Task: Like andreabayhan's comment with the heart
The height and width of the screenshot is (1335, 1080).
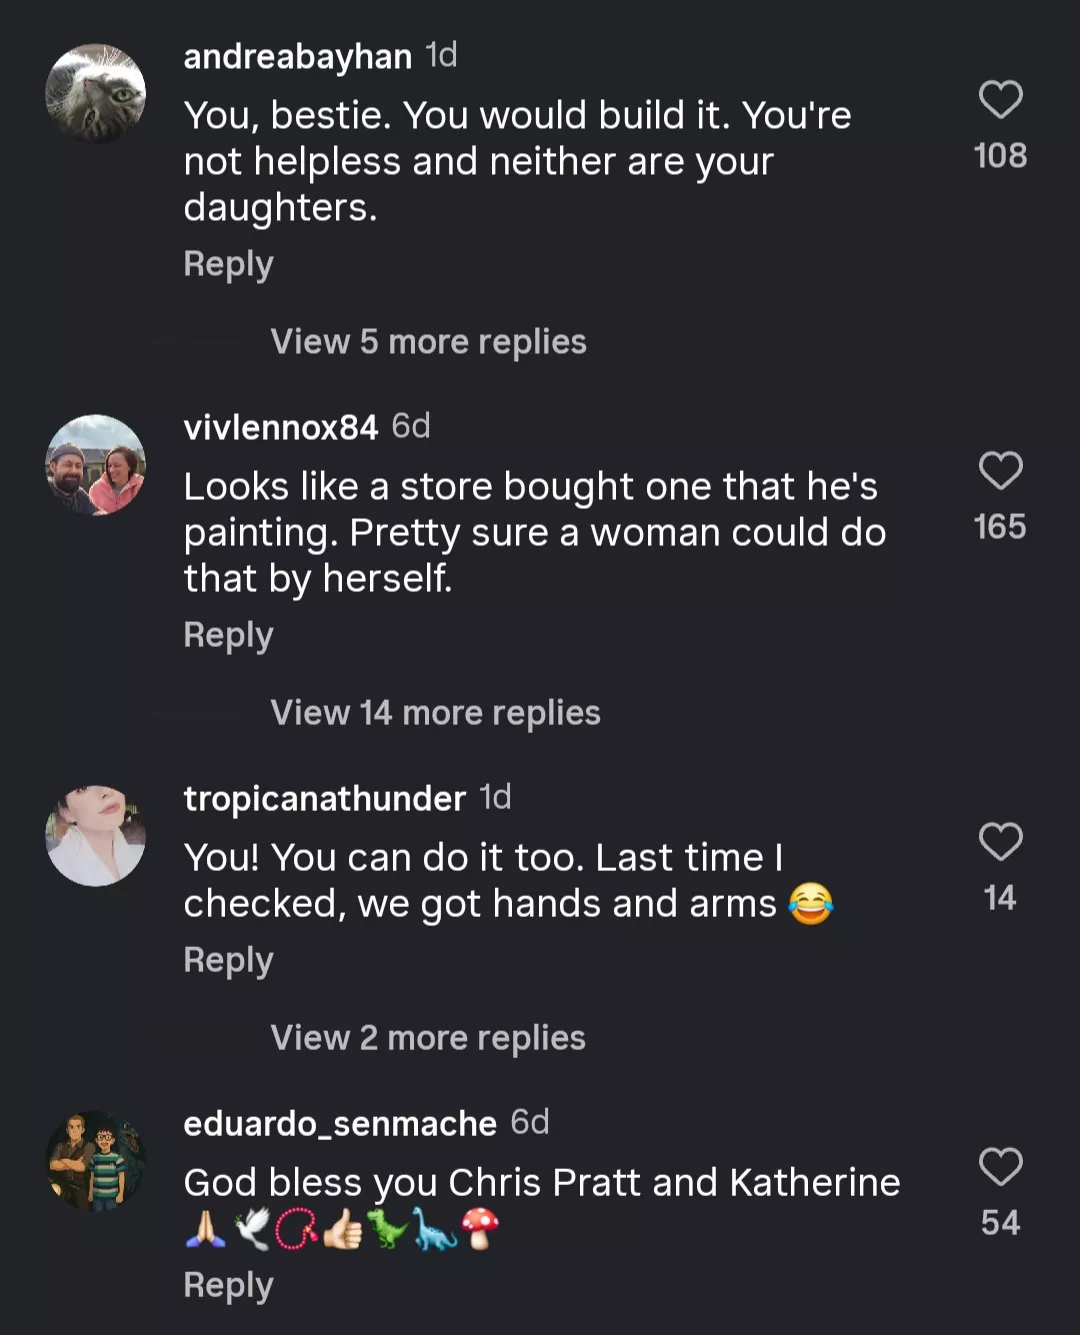Action: click(x=1000, y=100)
